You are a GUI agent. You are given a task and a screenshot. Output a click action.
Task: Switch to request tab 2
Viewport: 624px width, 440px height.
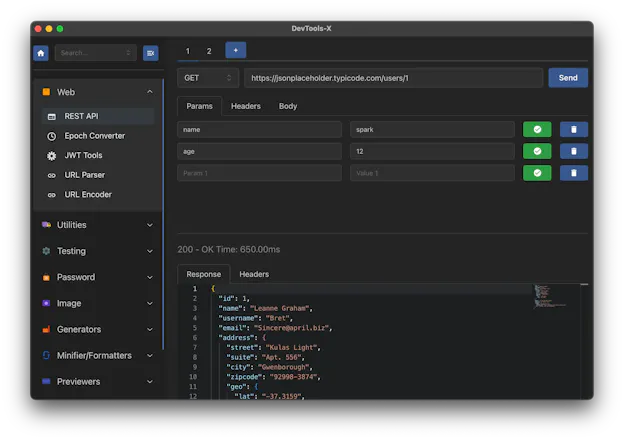tap(209, 51)
